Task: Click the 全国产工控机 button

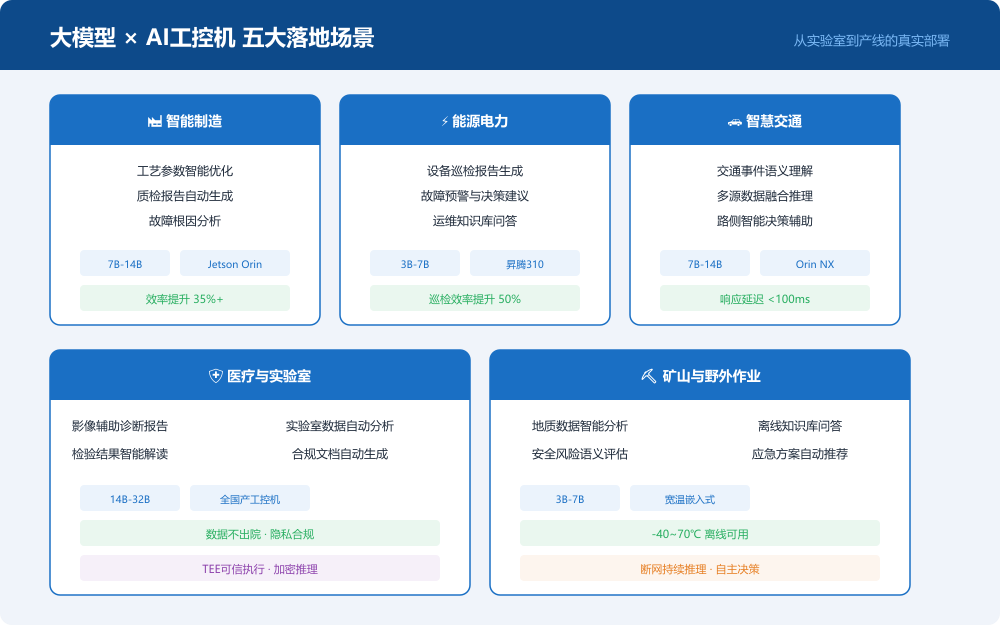Action: [250, 498]
